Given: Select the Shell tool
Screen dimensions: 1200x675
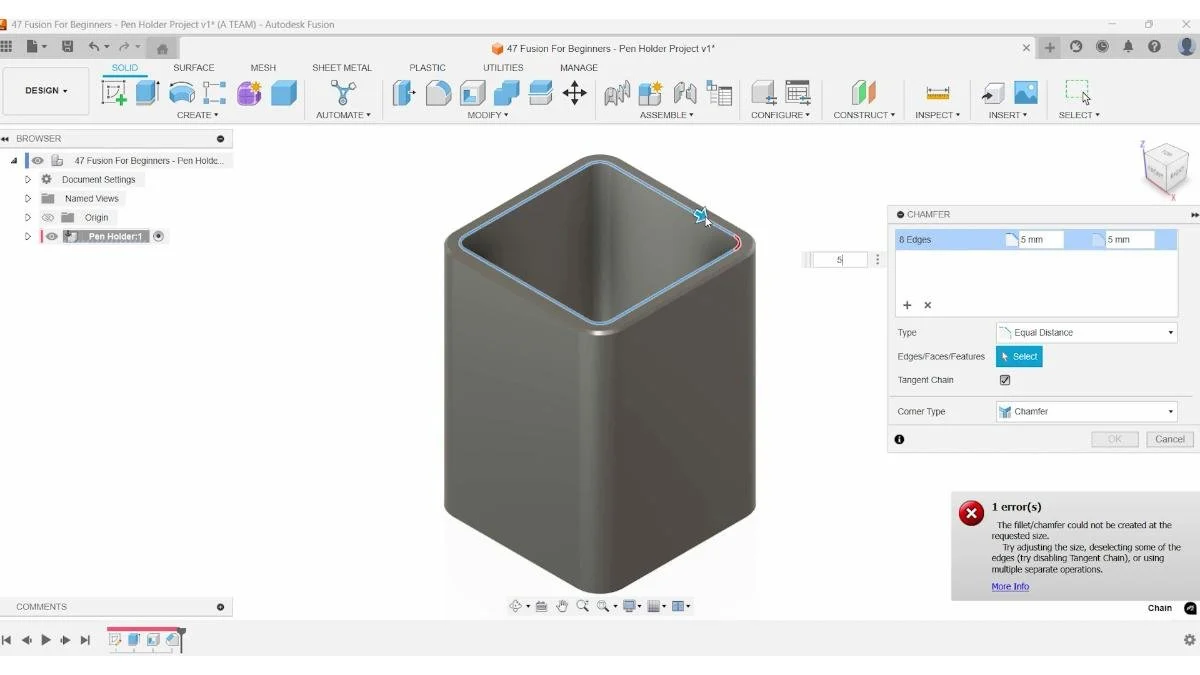Looking at the screenshot, I should [472, 94].
